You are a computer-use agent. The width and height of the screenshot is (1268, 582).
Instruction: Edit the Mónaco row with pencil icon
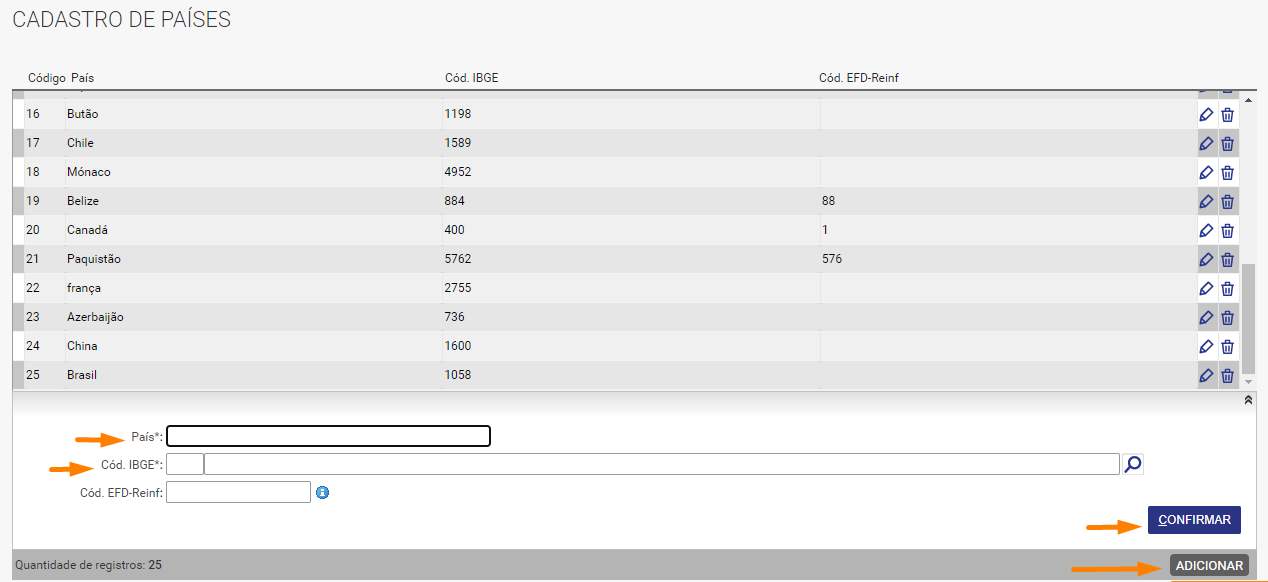tap(1206, 173)
